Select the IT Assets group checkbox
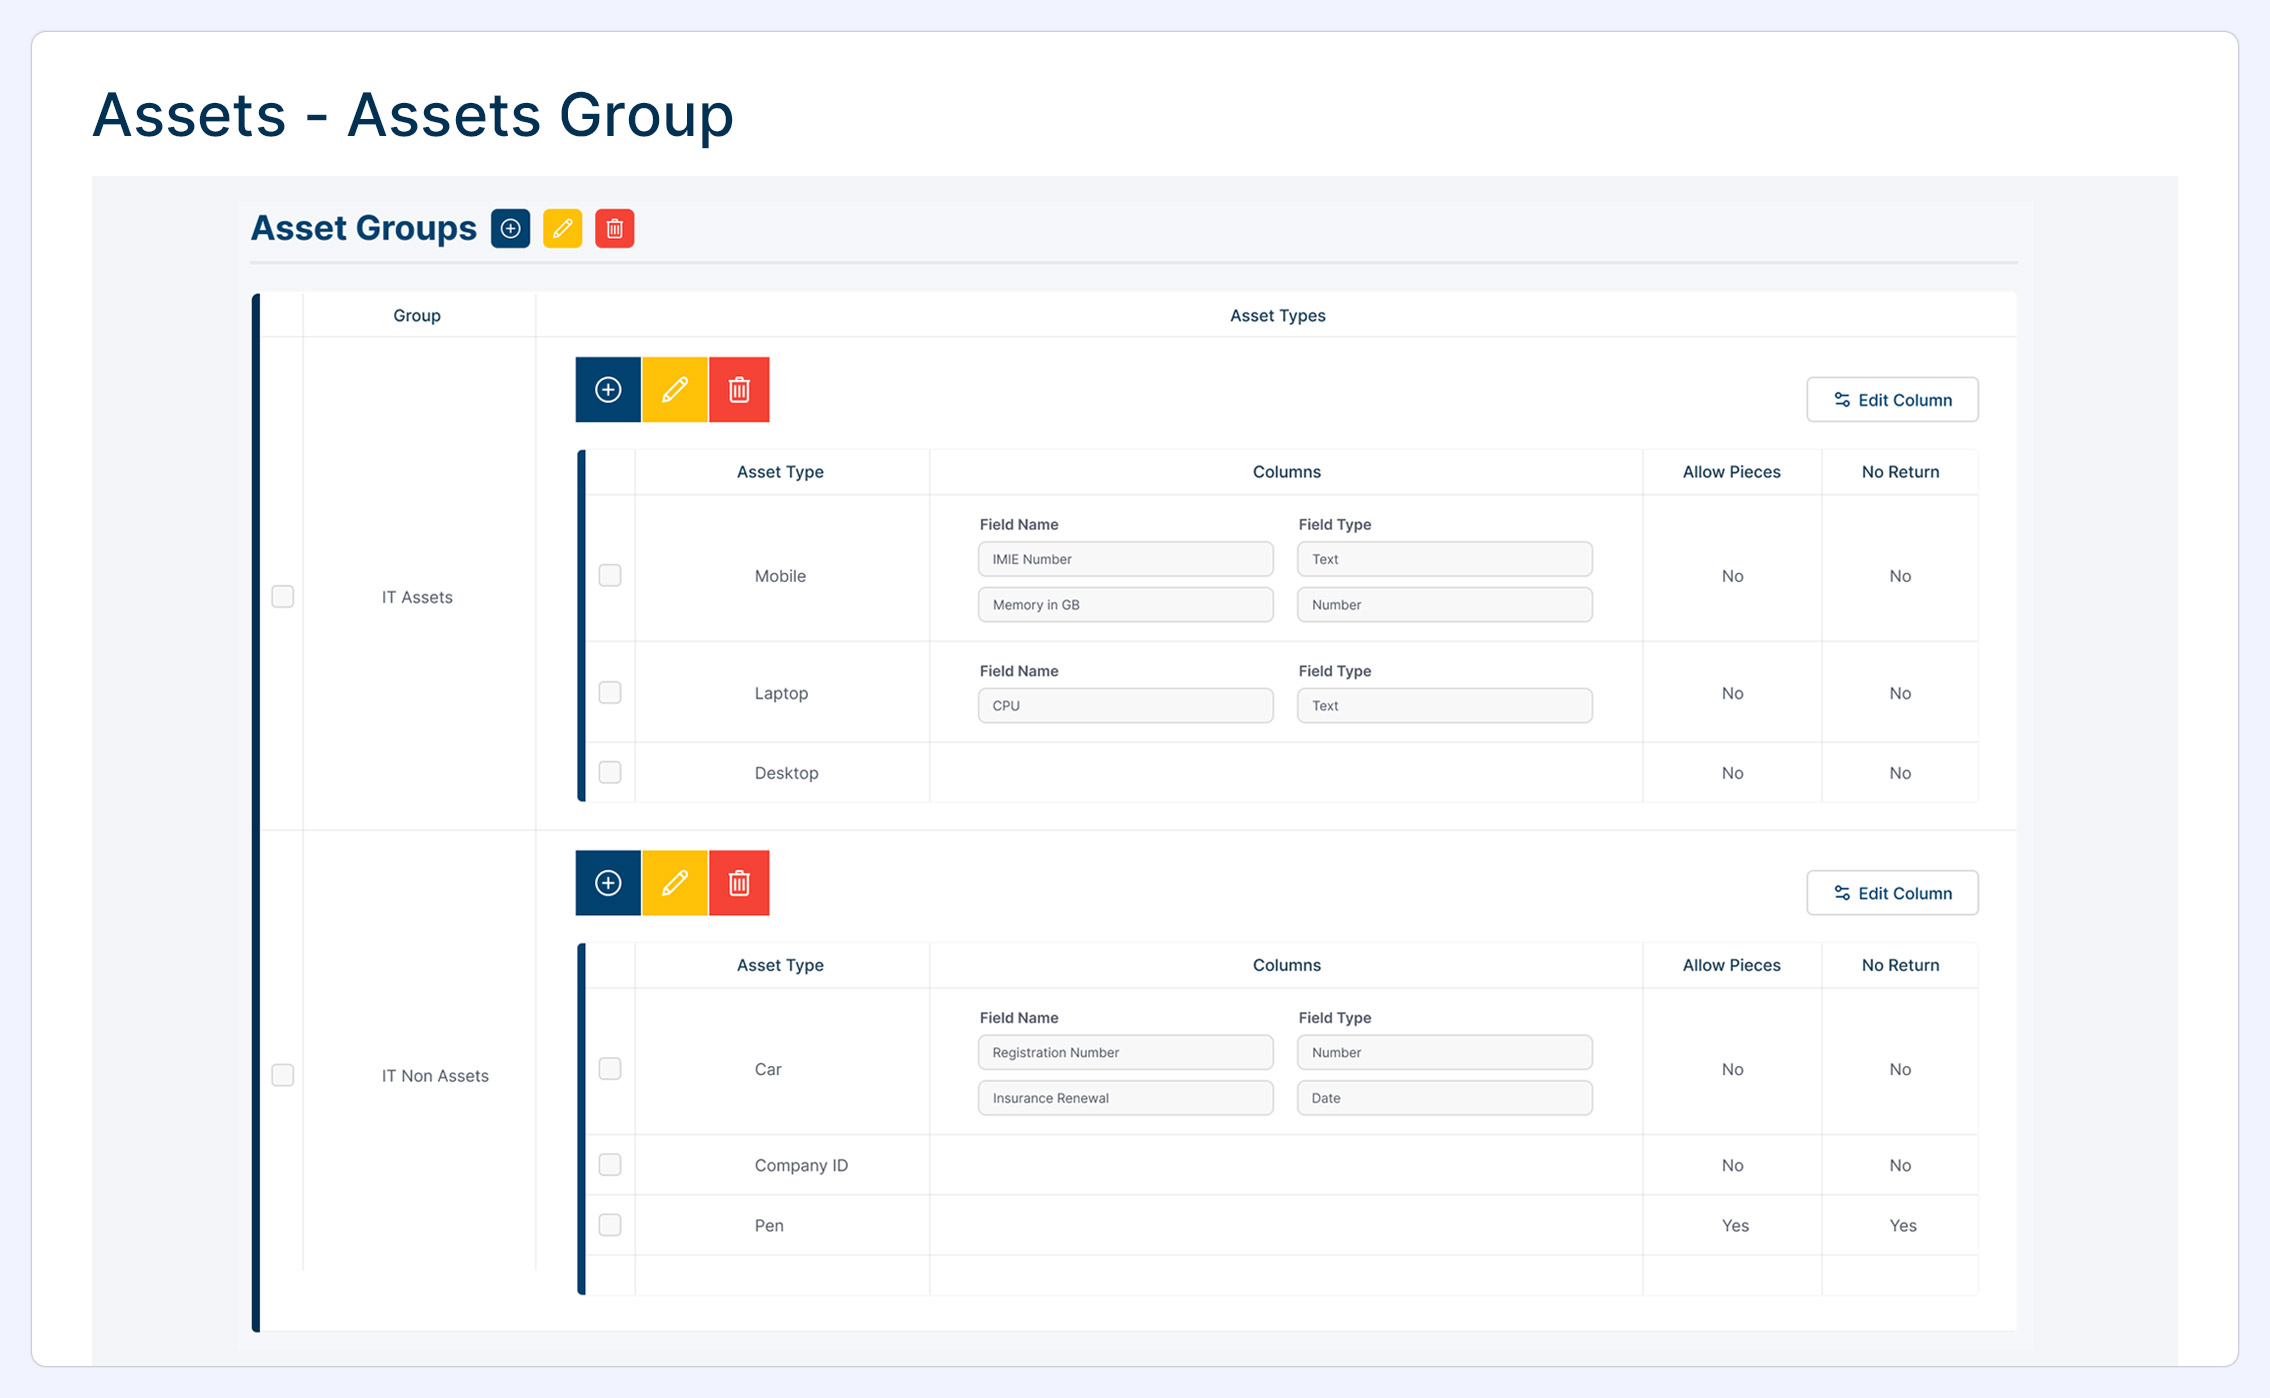This screenshot has width=2270, height=1398. point(283,597)
